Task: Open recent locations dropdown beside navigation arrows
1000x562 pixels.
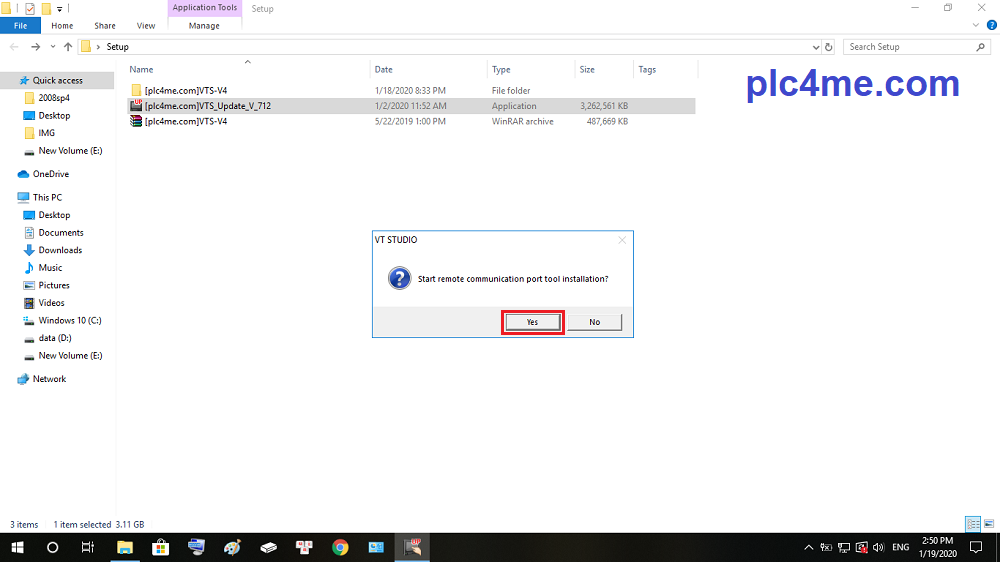Action: point(53,47)
